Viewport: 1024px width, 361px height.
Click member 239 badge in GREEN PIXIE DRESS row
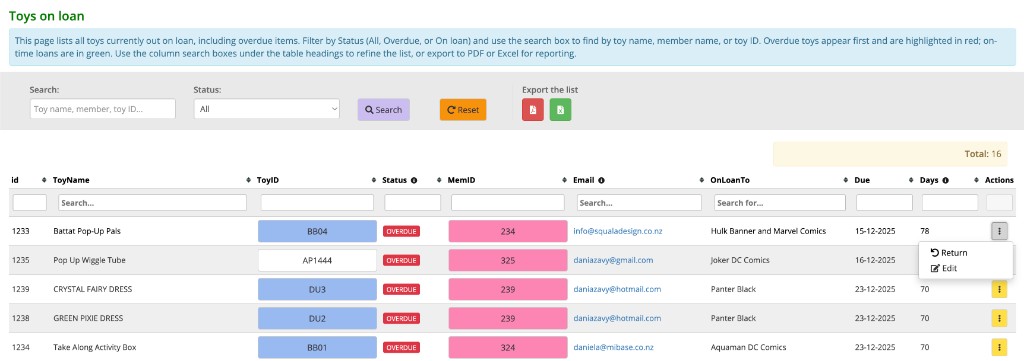pos(507,318)
